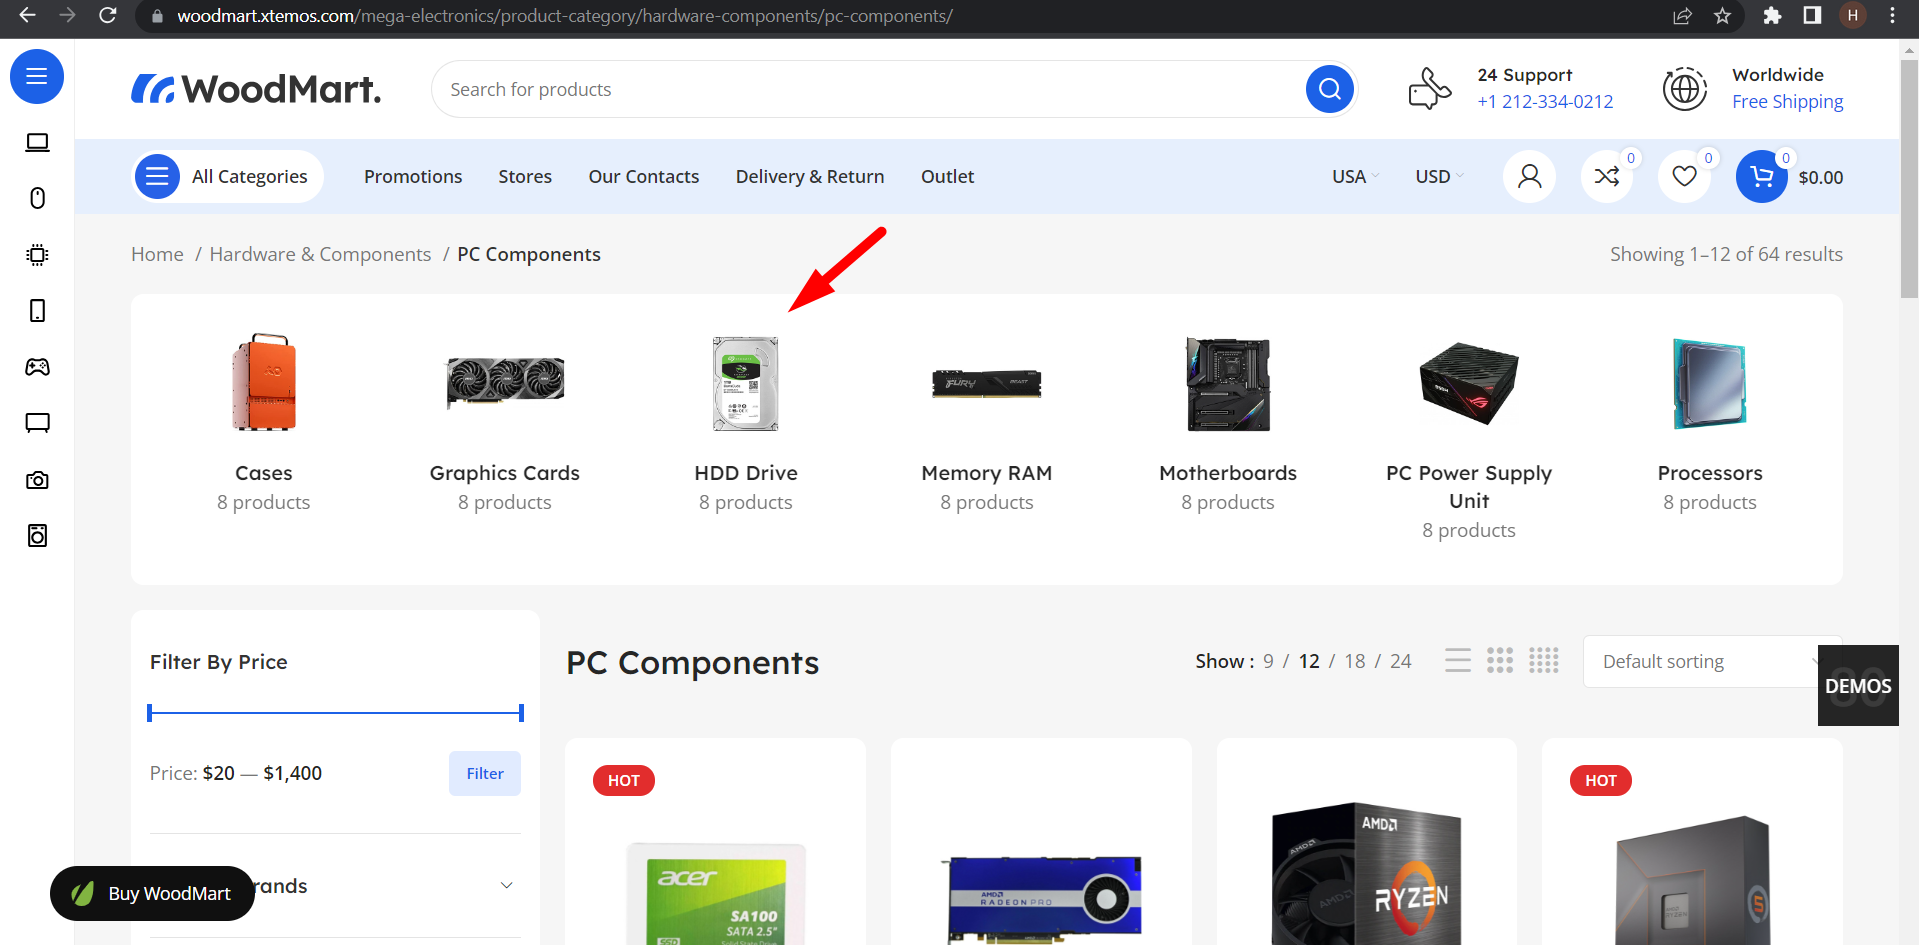Open the Outlet menu item
This screenshot has height=945, width=1919.
947,177
